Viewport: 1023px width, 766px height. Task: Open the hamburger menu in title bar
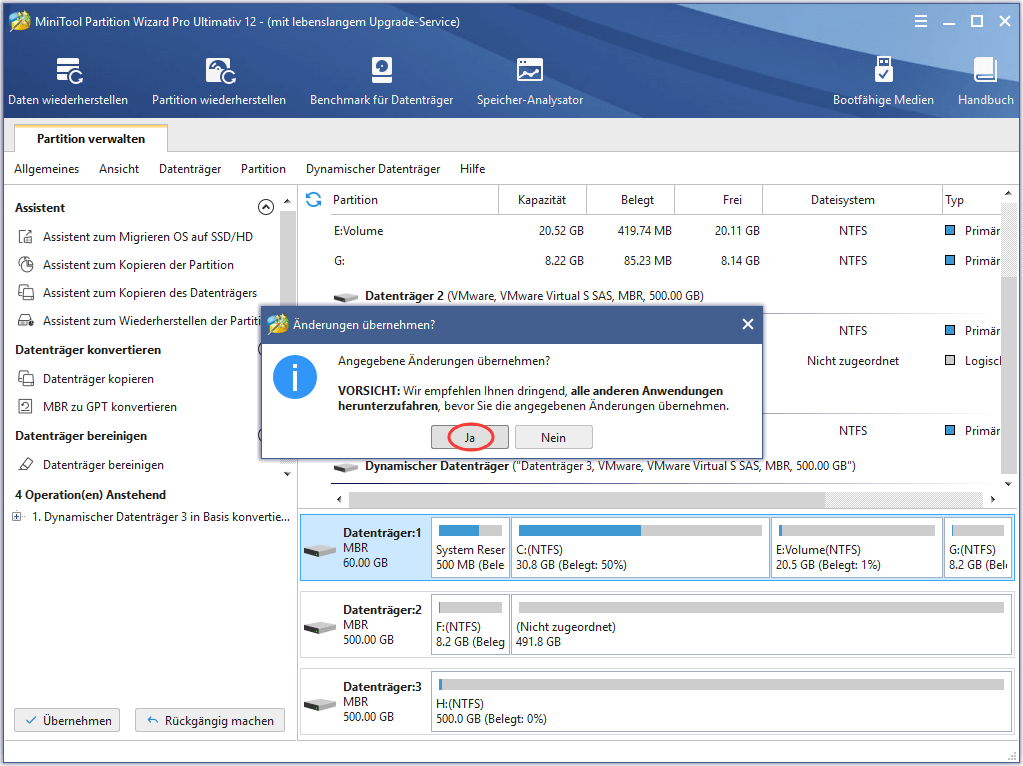920,20
